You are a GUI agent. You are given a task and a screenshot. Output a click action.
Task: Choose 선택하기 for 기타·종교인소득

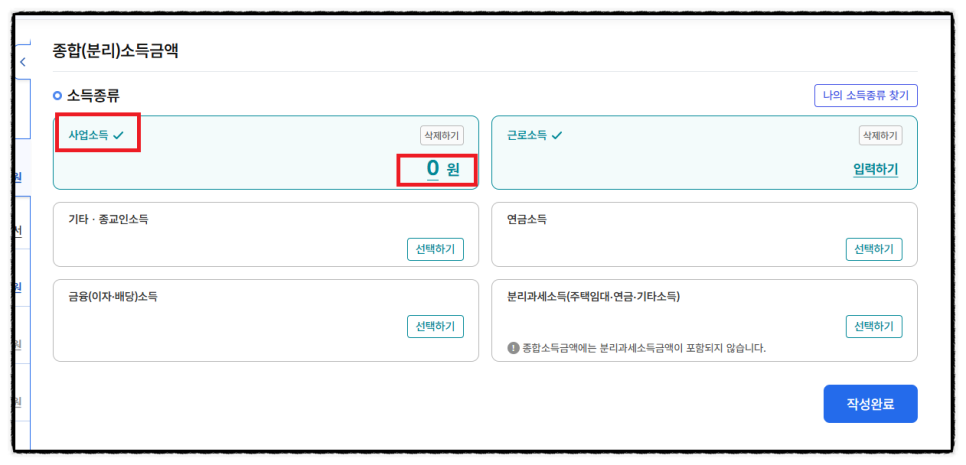(435, 249)
